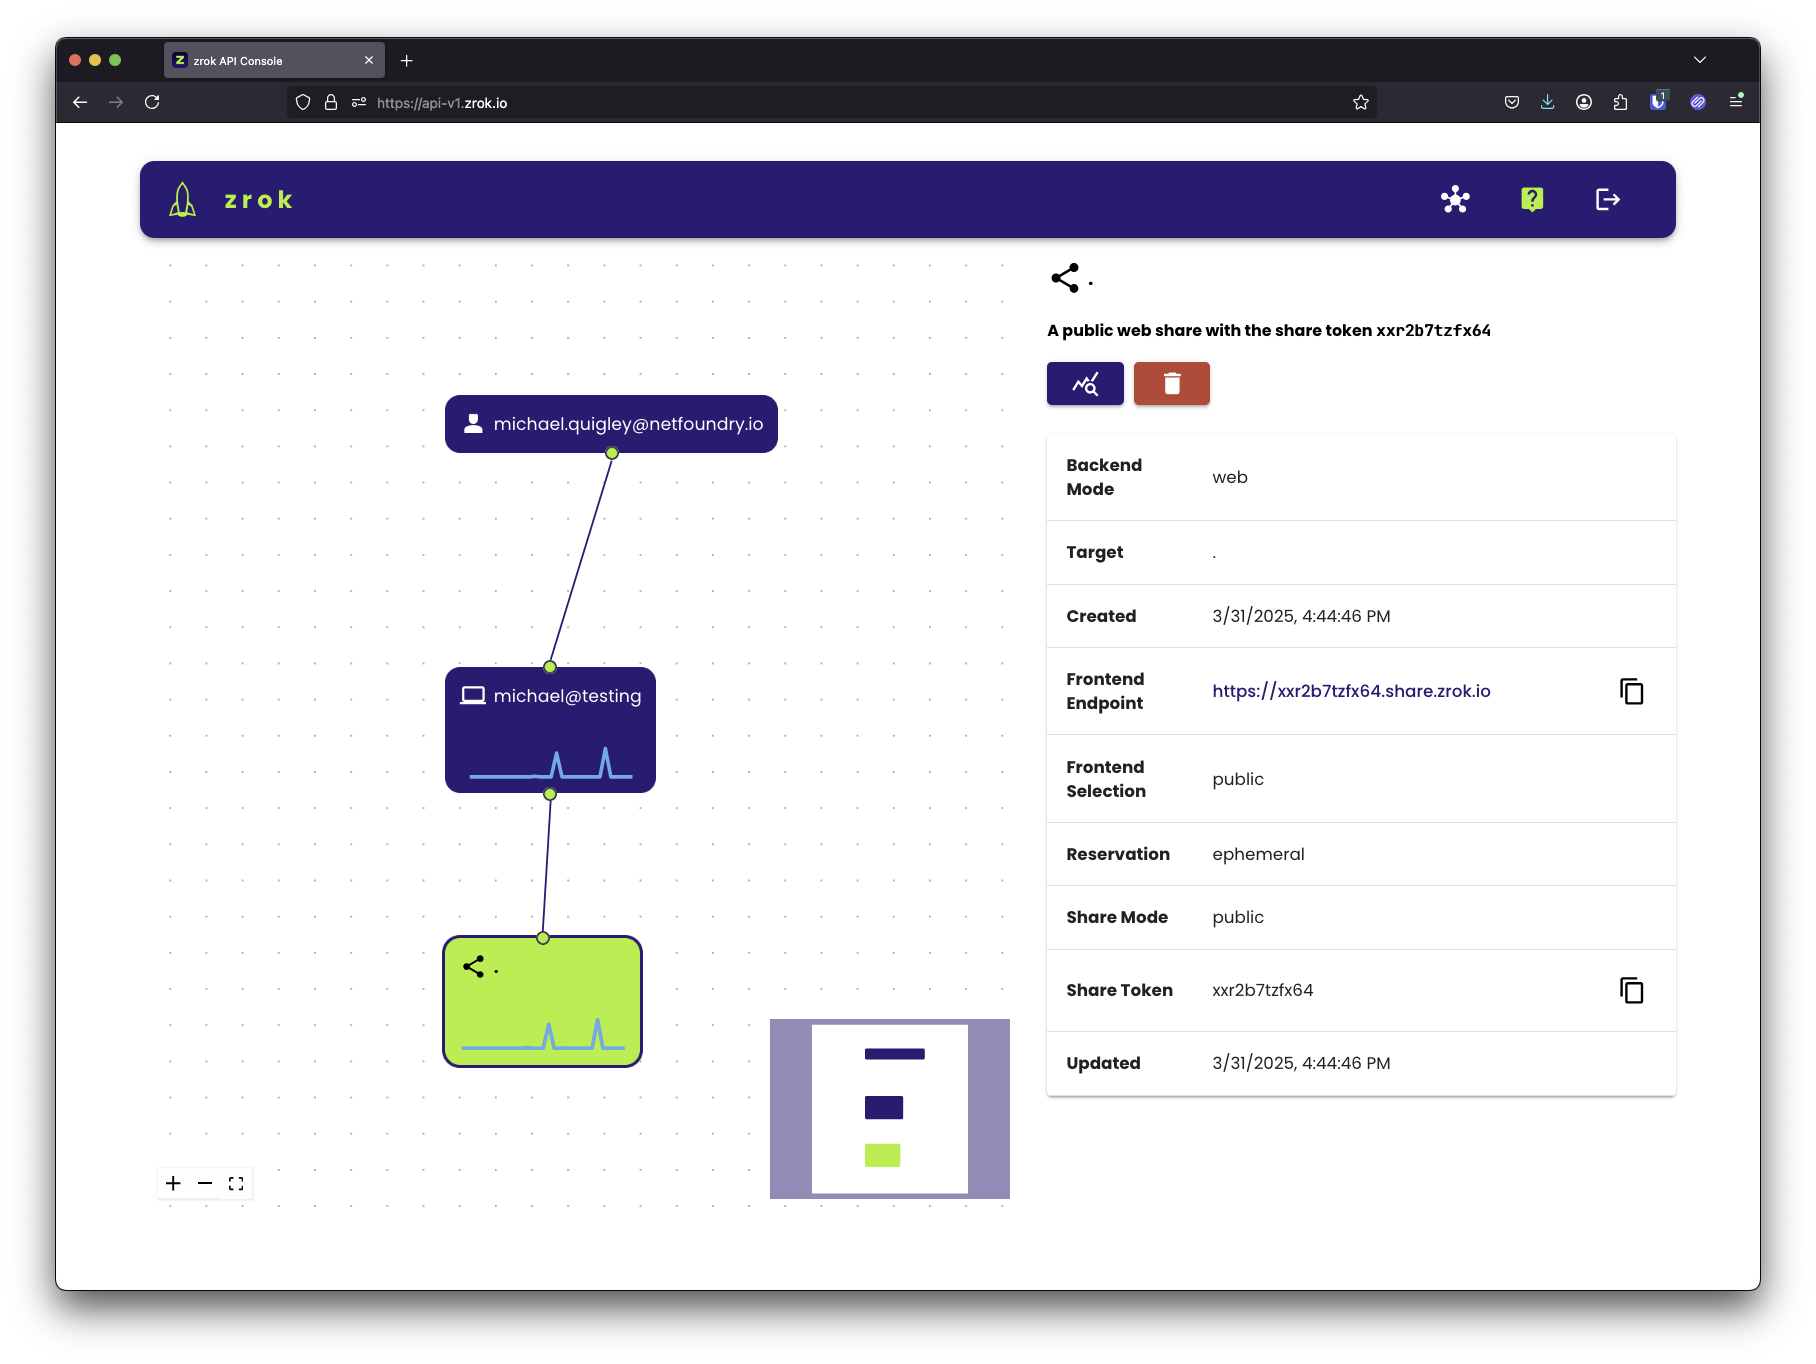Expand the browser chevron menu at top right
This screenshot has width=1816, height=1364.
(x=1699, y=60)
